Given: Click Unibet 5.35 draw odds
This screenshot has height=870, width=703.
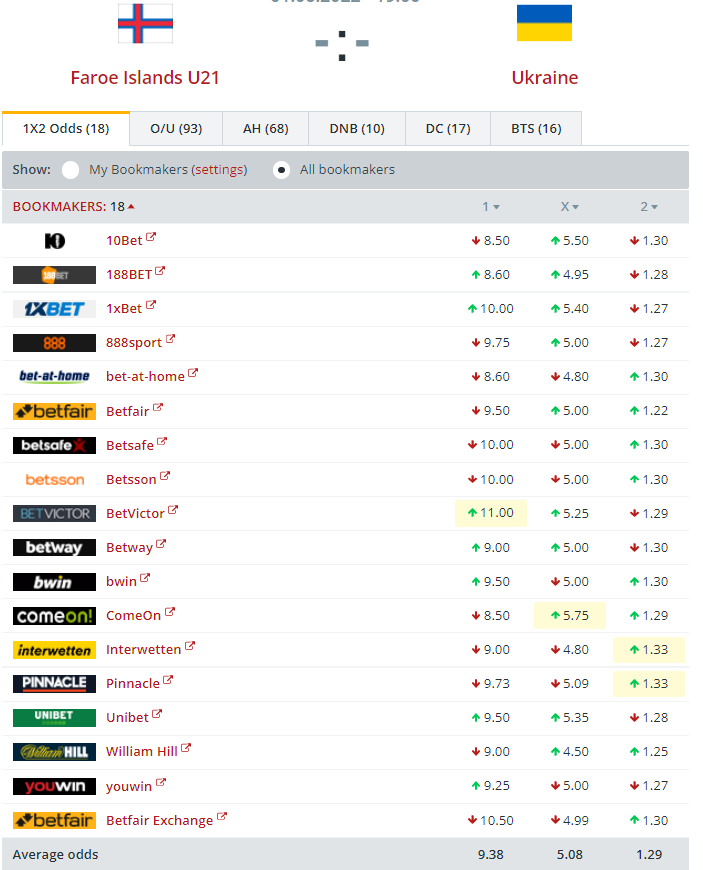Looking at the screenshot, I should (x=570, y=717).
